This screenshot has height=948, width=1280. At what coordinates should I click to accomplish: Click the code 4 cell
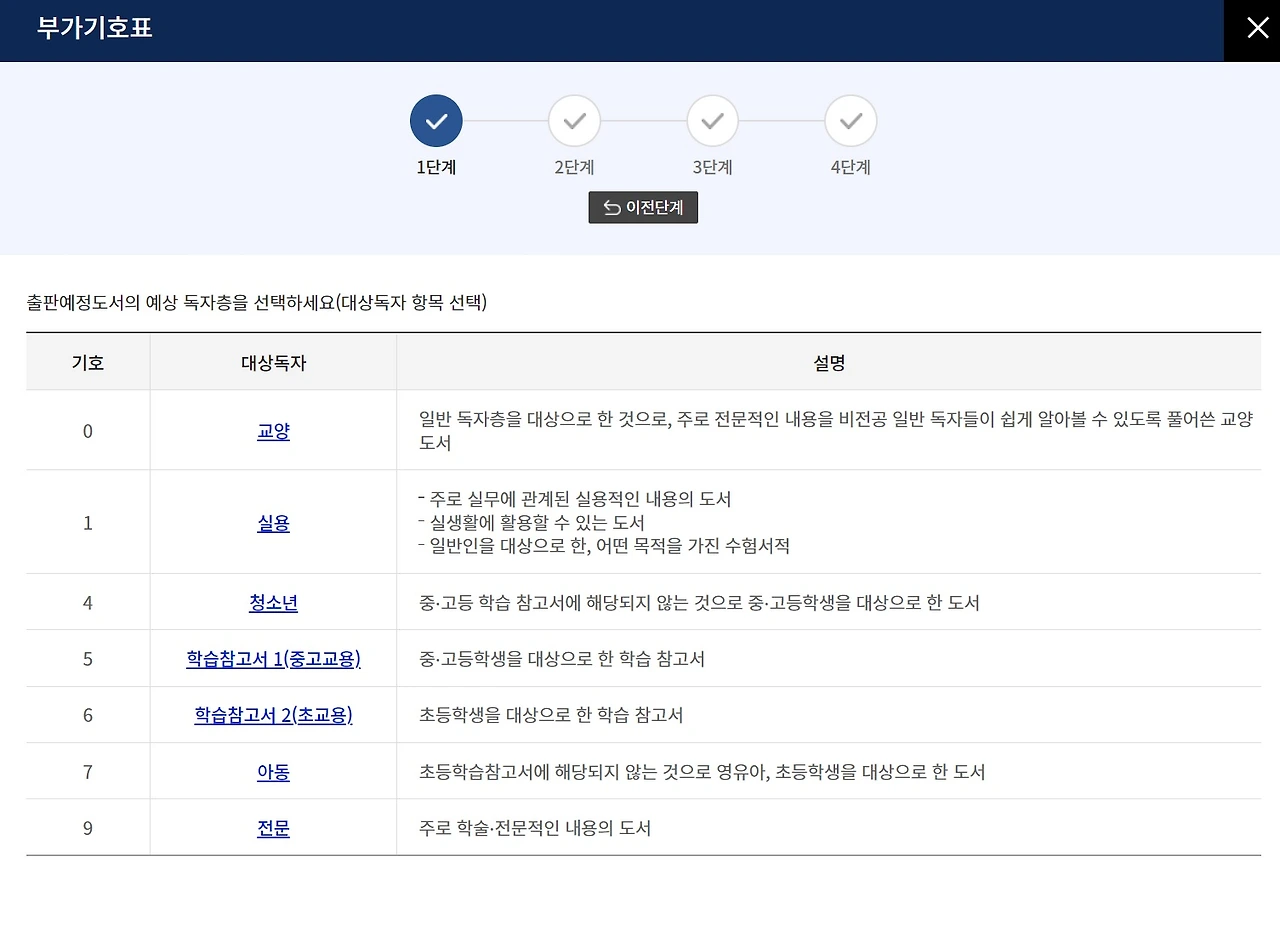(88, 603)
